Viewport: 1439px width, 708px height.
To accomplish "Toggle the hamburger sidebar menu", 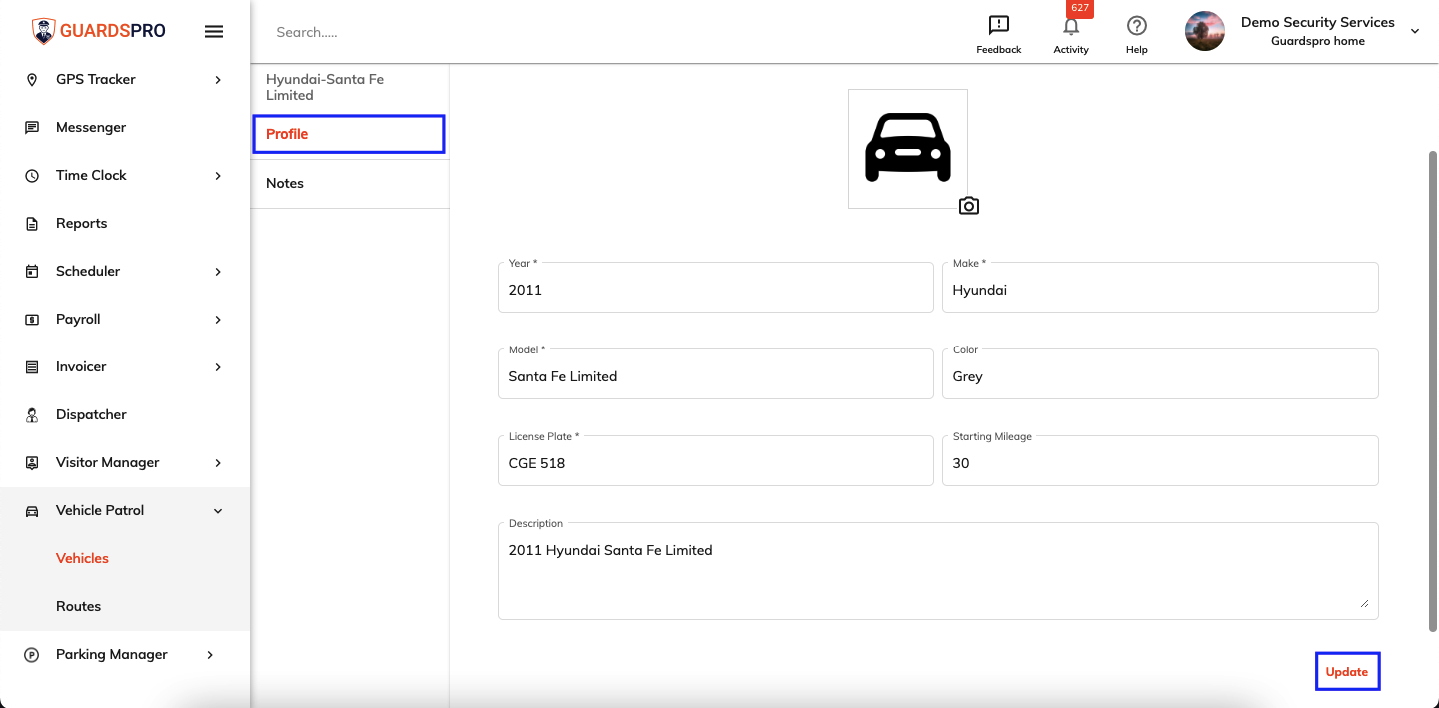I will pyautogui.click(x=214, y=31).
